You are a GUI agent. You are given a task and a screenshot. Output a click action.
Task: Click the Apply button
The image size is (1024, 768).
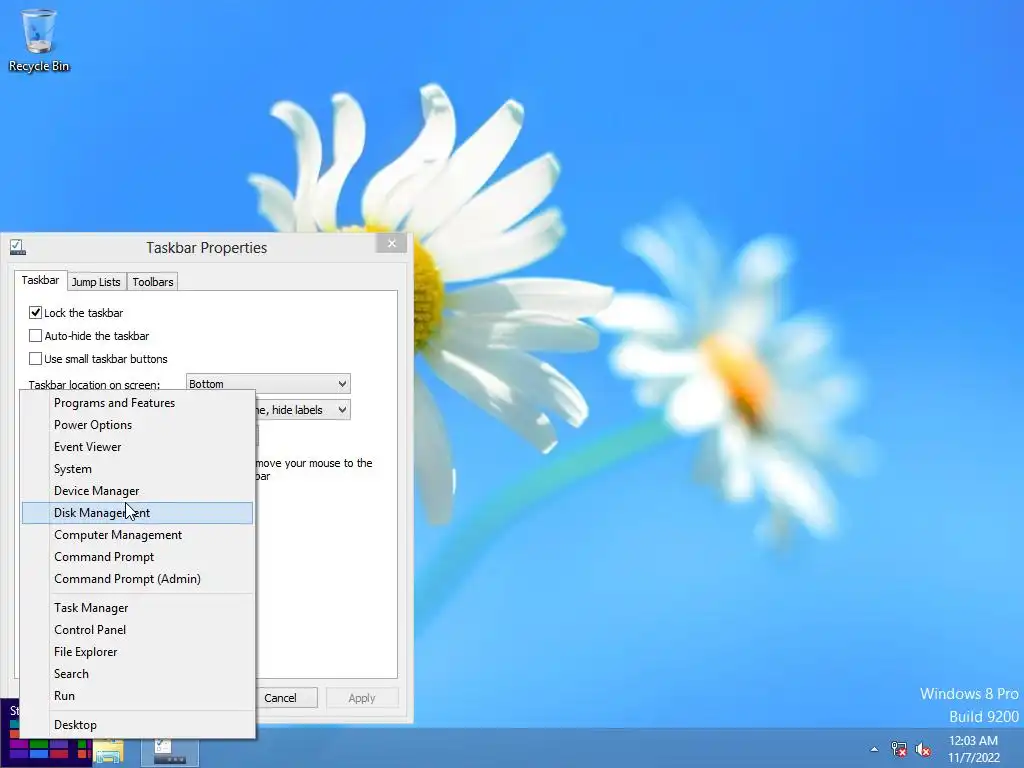click(362, 697)
